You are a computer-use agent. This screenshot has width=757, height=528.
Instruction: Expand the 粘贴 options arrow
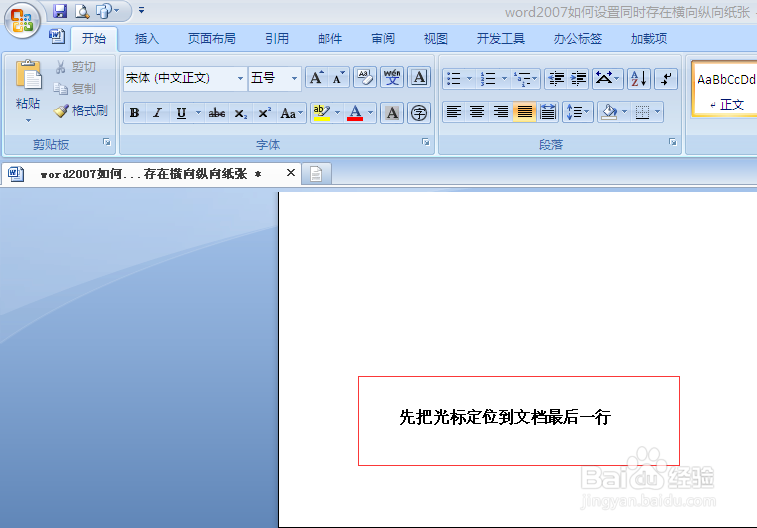coord(28,120)
